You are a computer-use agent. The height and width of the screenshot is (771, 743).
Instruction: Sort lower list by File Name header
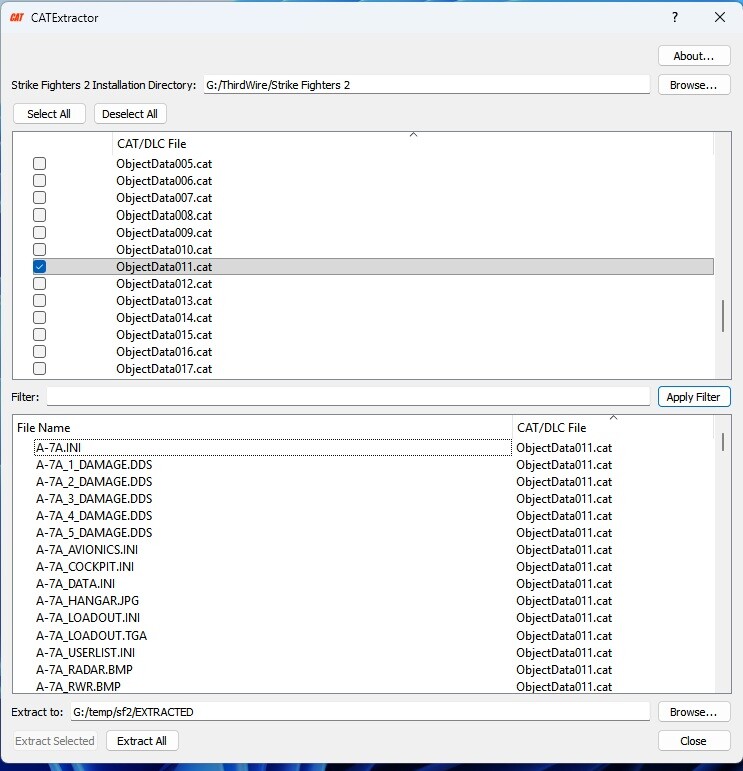263,428
